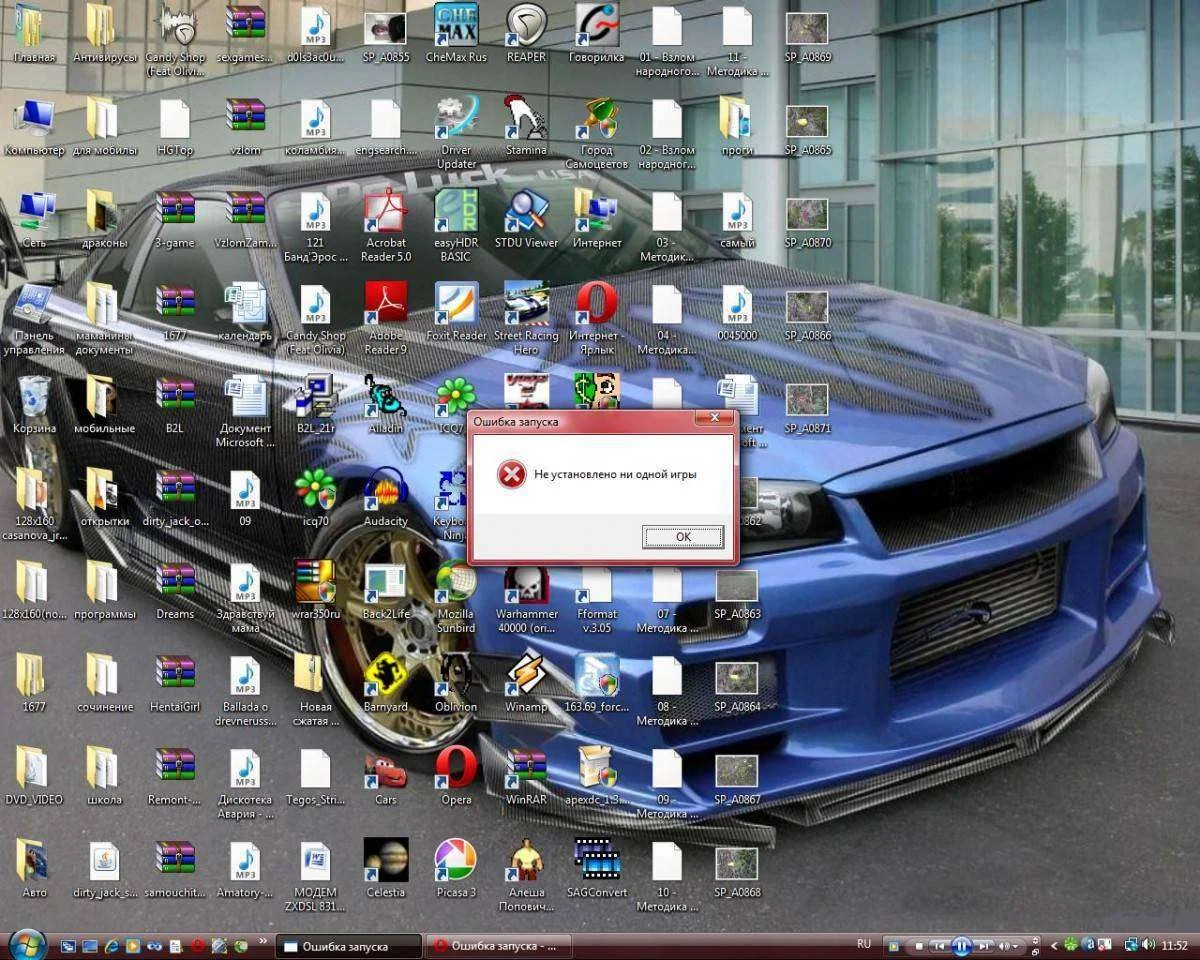This screenshot has height=960, width=1200.
Task: Select the STDU Viewer desktop icon
Action: click(x=526, y=219)
